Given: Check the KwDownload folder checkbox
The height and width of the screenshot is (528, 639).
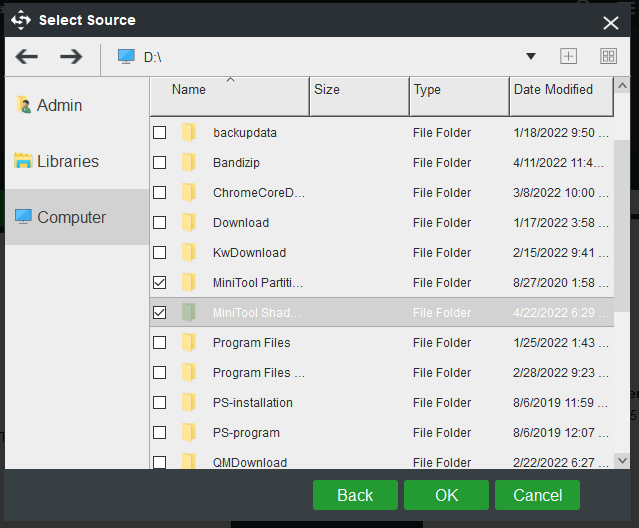Looking at the screenshot, I should (159, 253).
